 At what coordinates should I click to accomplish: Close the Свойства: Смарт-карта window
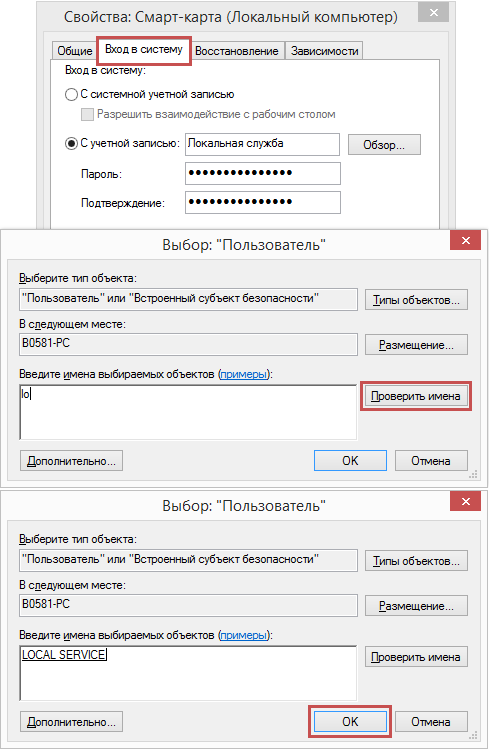[x=433, y=12]
